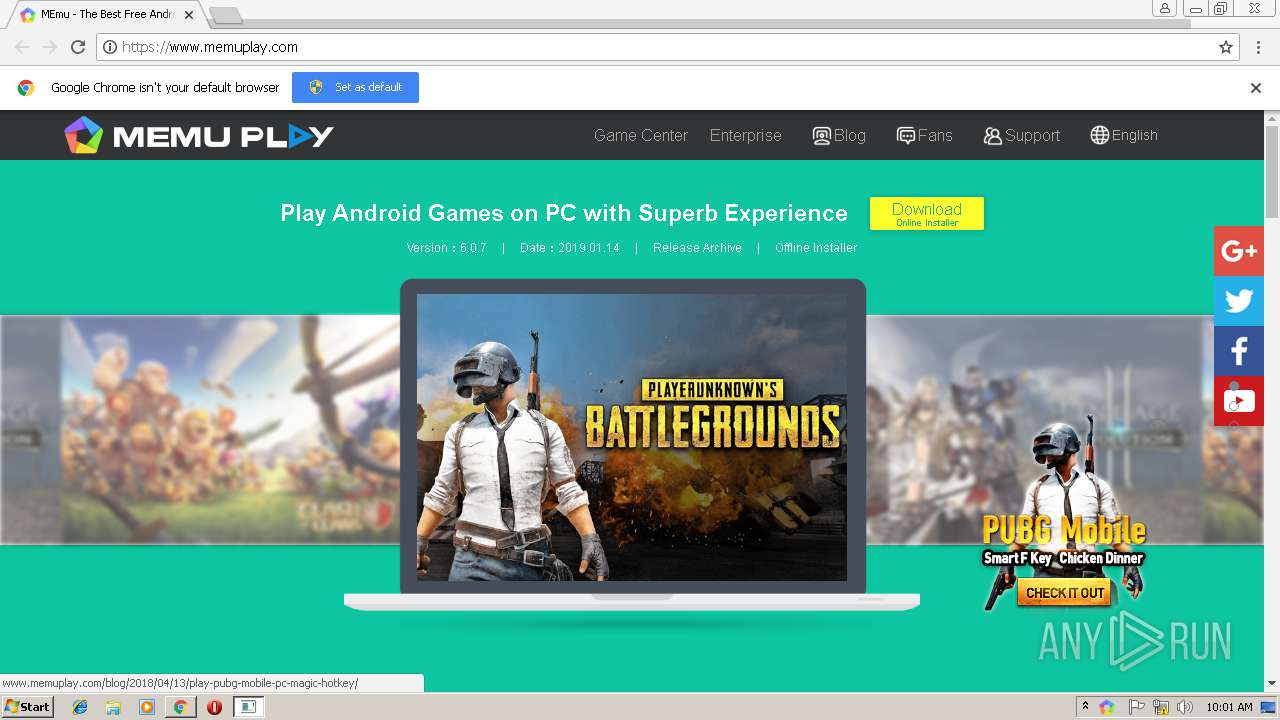The width and height of the screenshot is (1280, 720).
Task: Open the Chrome user profile icon
Action: click(1165, 9)
